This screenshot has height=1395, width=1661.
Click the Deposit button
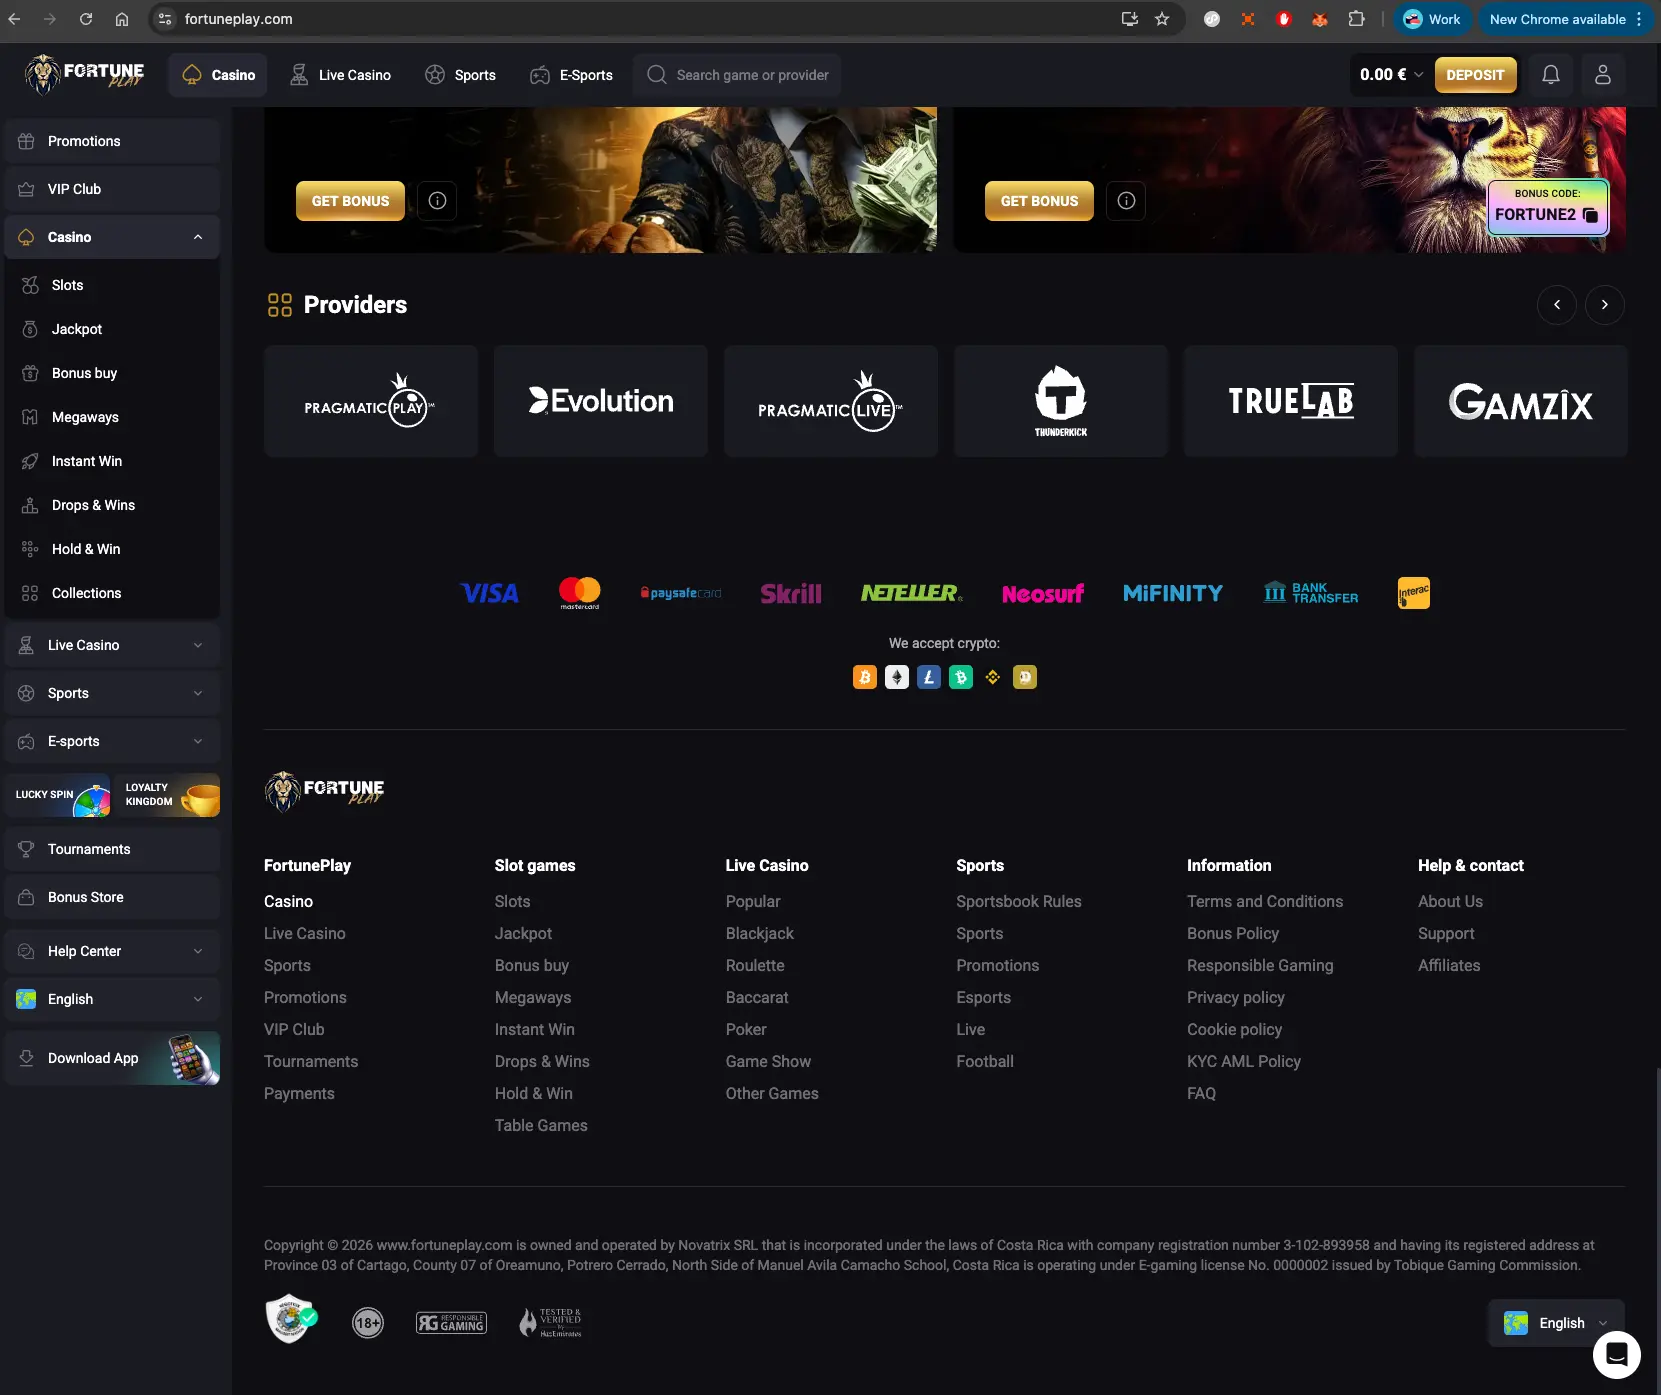point(1475,75)
